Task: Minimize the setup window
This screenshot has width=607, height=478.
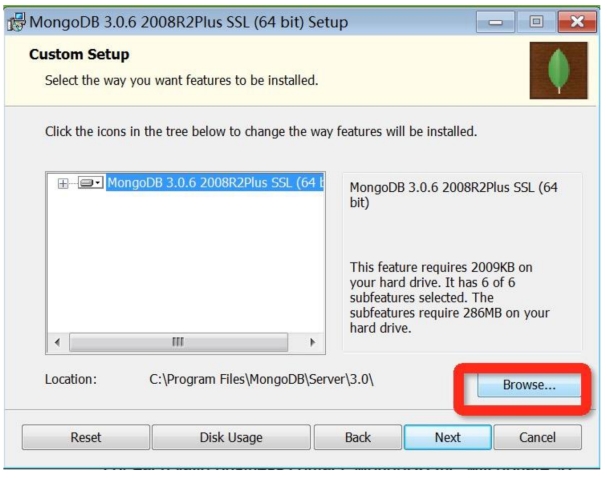Action: 495,22
